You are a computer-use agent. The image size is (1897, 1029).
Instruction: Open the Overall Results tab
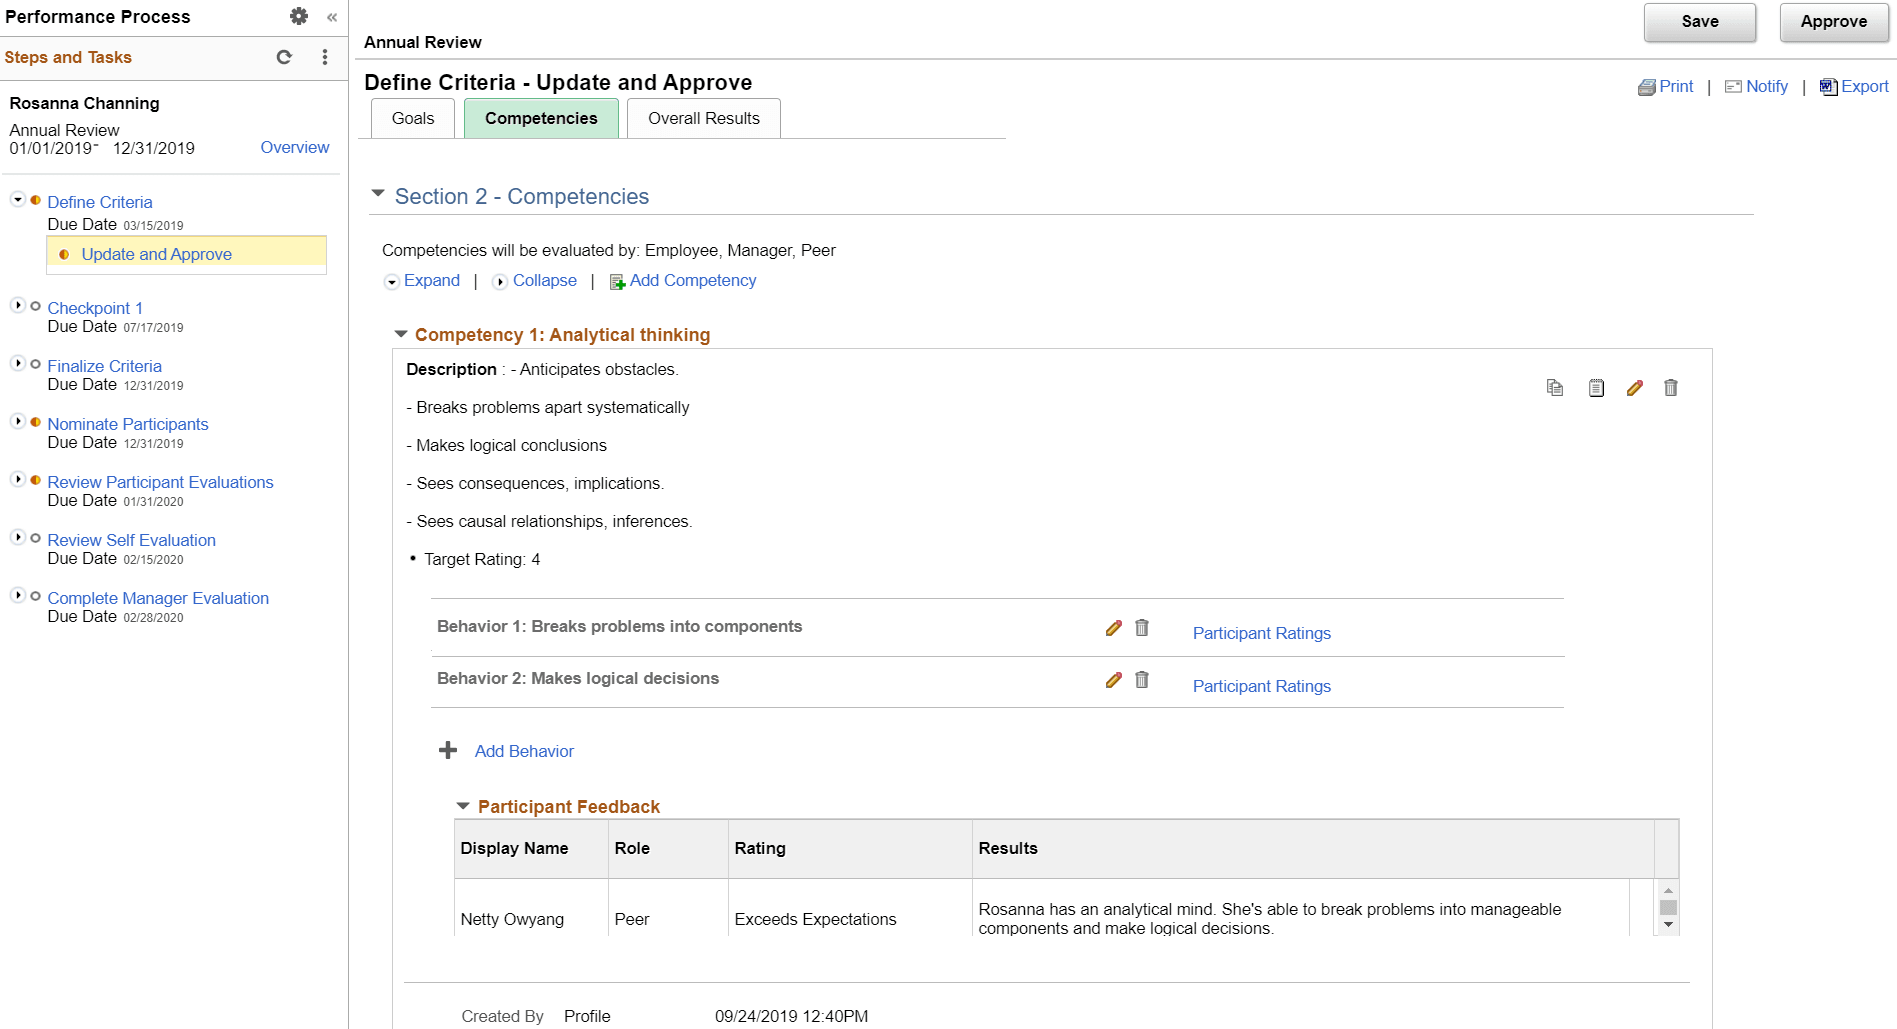coord(703,118)
